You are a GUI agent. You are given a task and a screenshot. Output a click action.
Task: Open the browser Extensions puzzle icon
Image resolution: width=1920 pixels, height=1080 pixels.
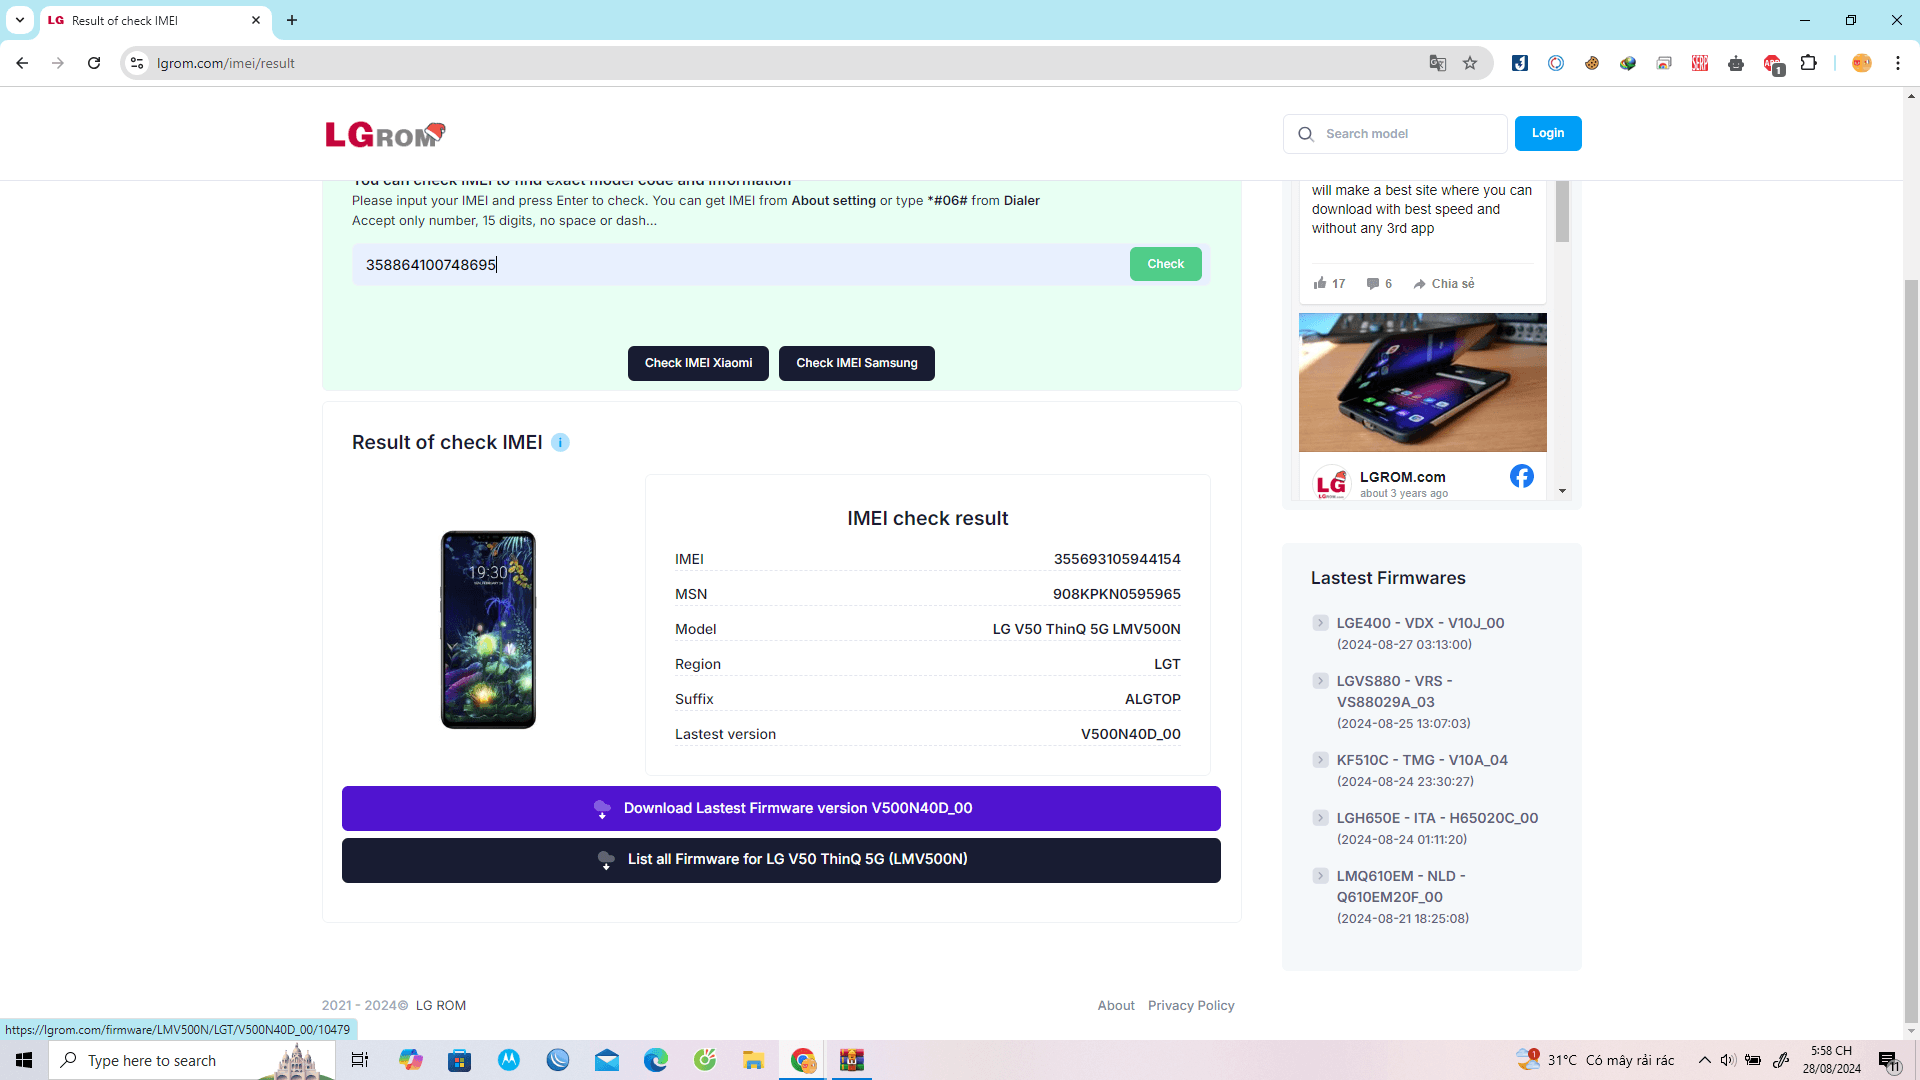pos(1808,63)
